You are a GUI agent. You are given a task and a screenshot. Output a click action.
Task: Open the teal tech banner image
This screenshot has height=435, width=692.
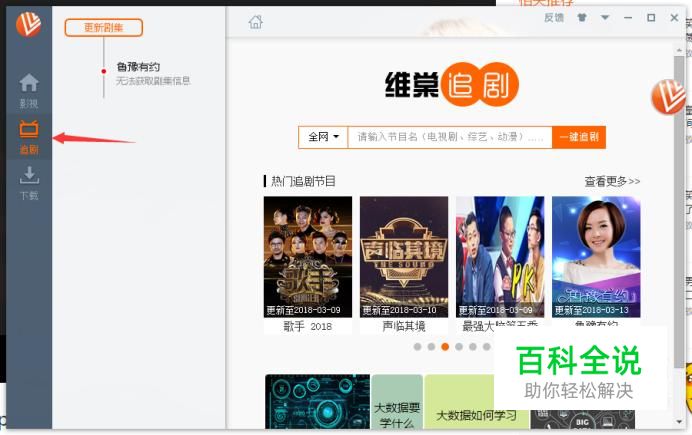[x=318, y=401]
